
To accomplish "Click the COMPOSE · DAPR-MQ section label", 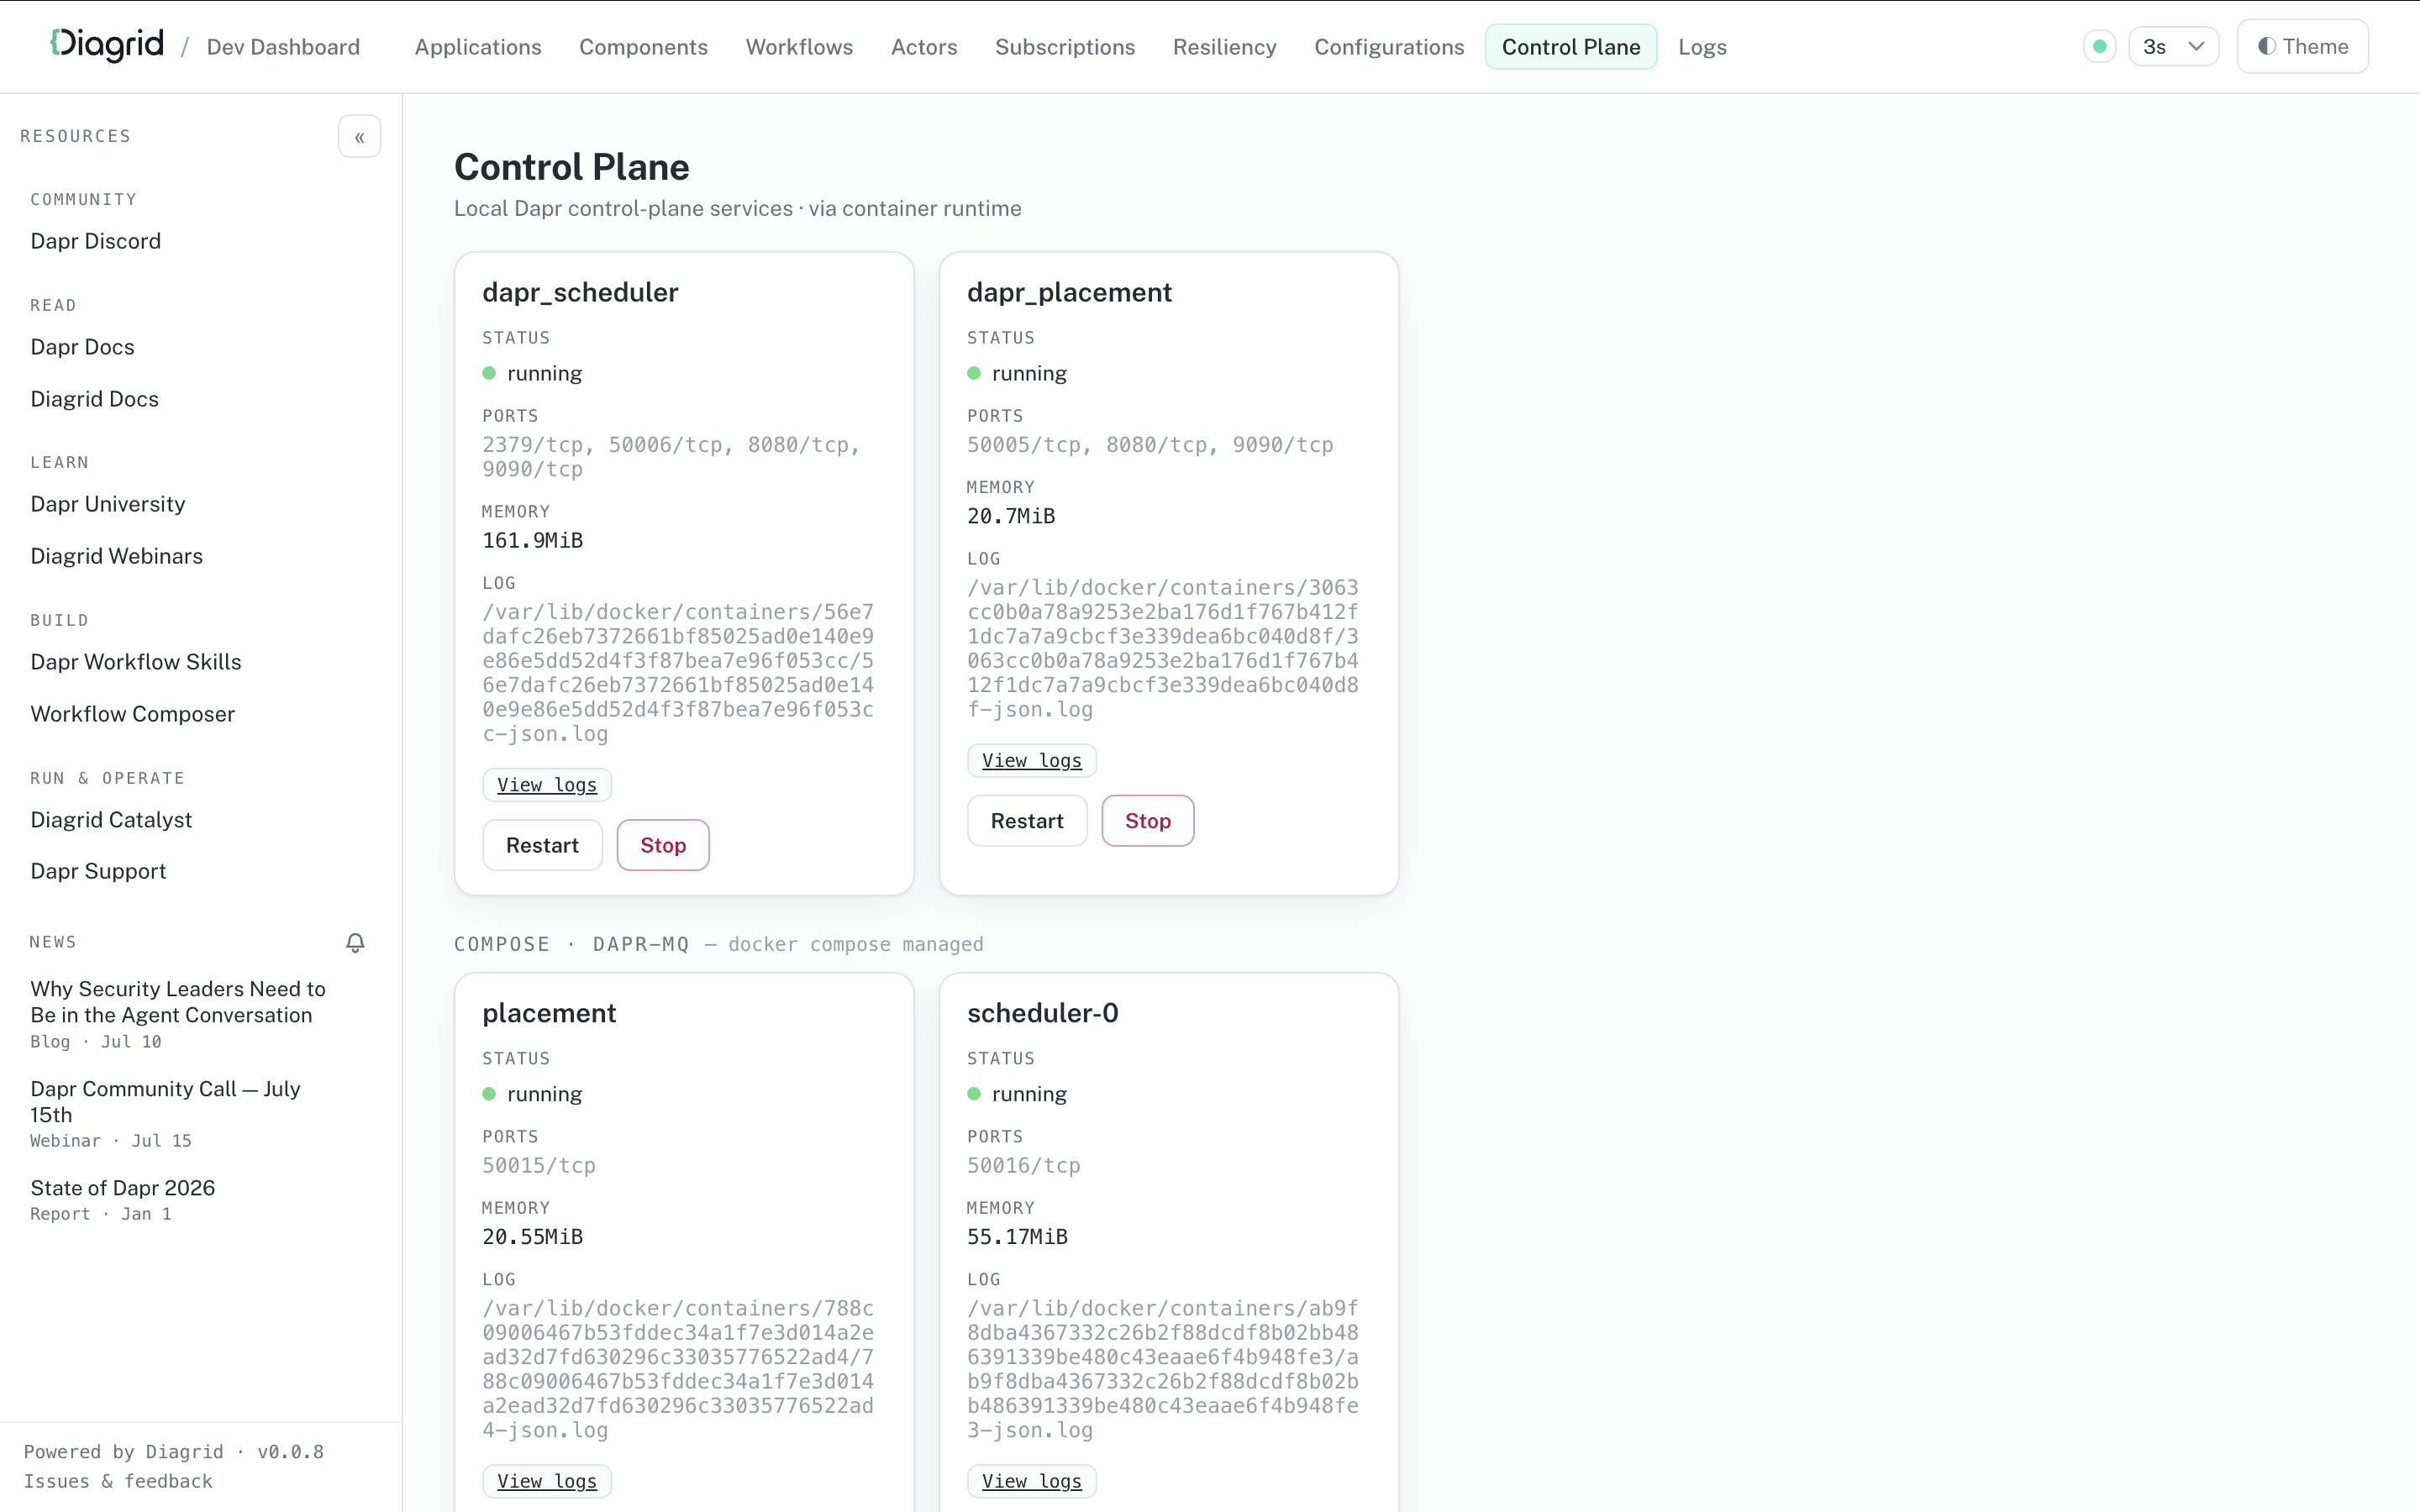I will click(572, 944).
